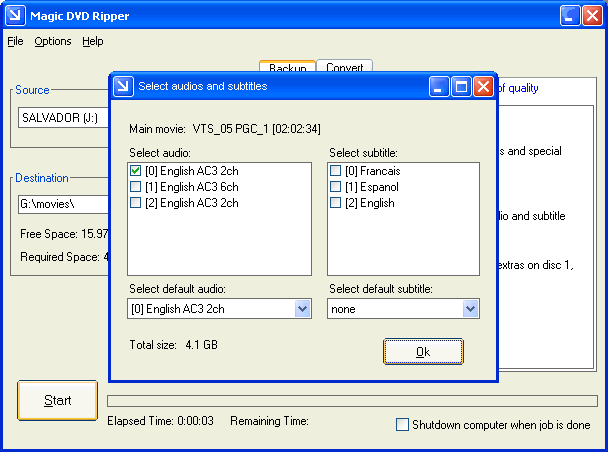Check the [1] English AC3 6ch audio track
The height and width of the screenshot is (452, 608).
(x=135, y=187)
